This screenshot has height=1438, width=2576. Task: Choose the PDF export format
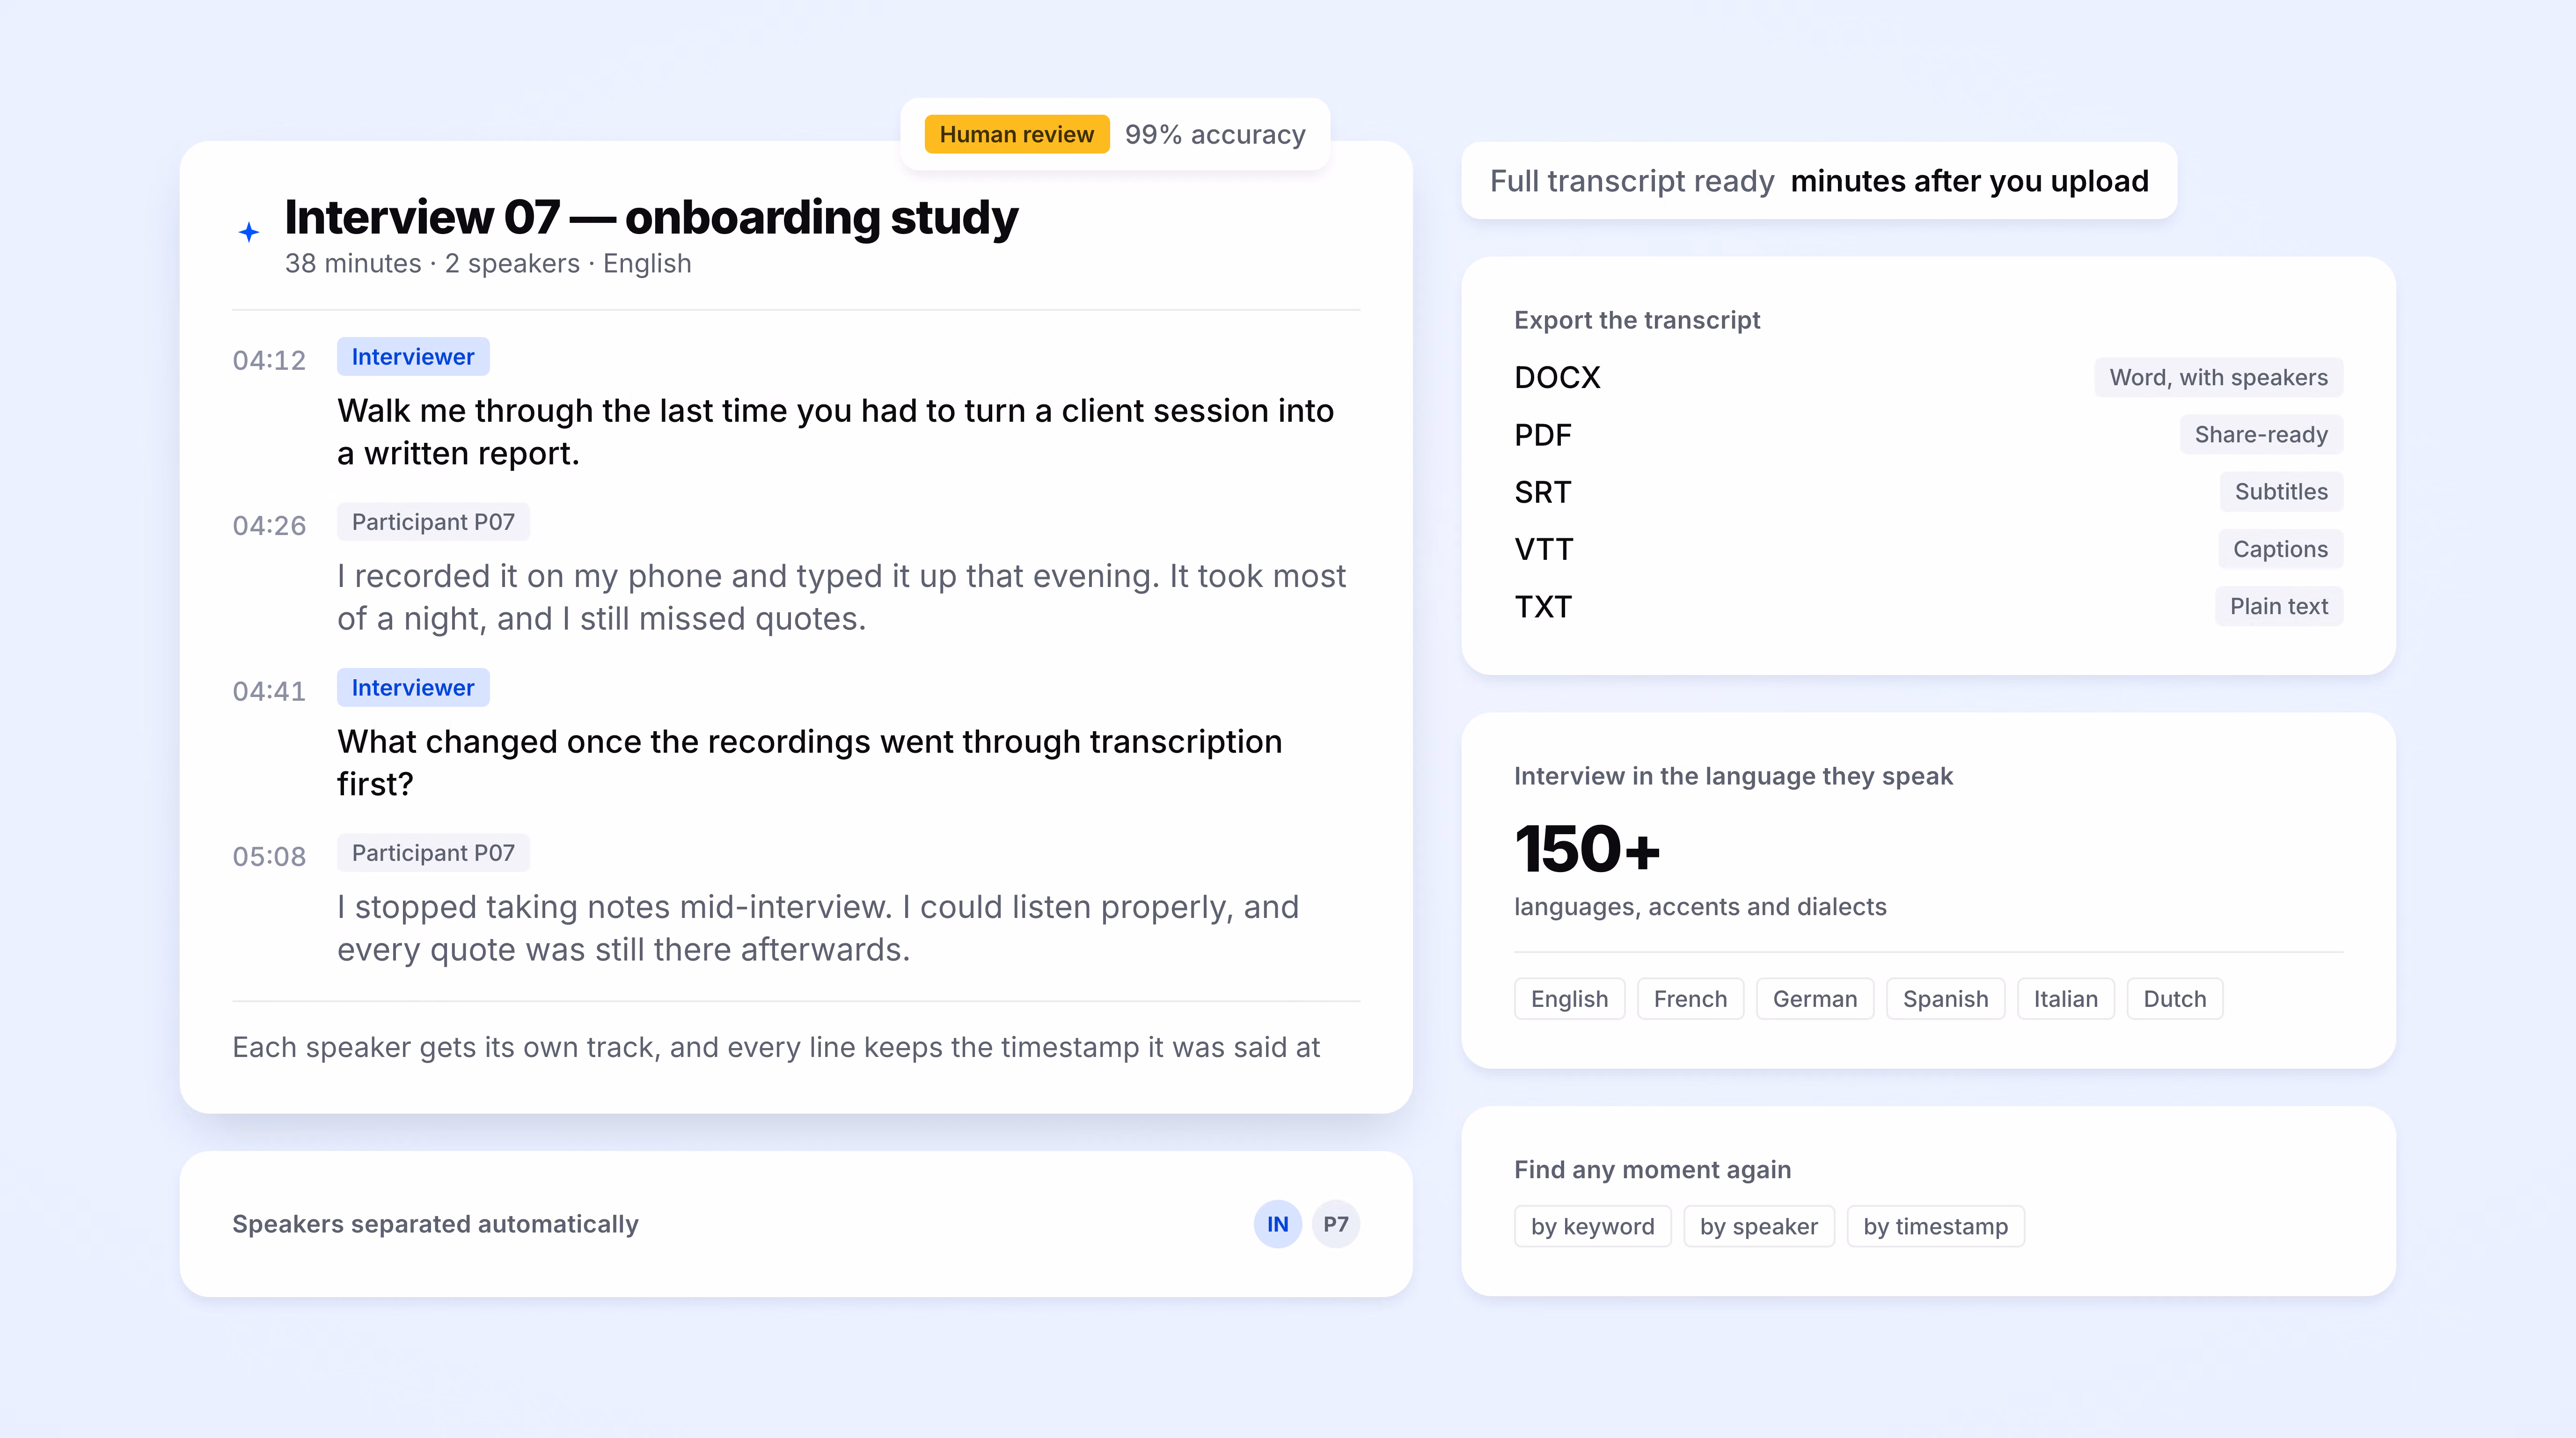(x=1928, y=435)
